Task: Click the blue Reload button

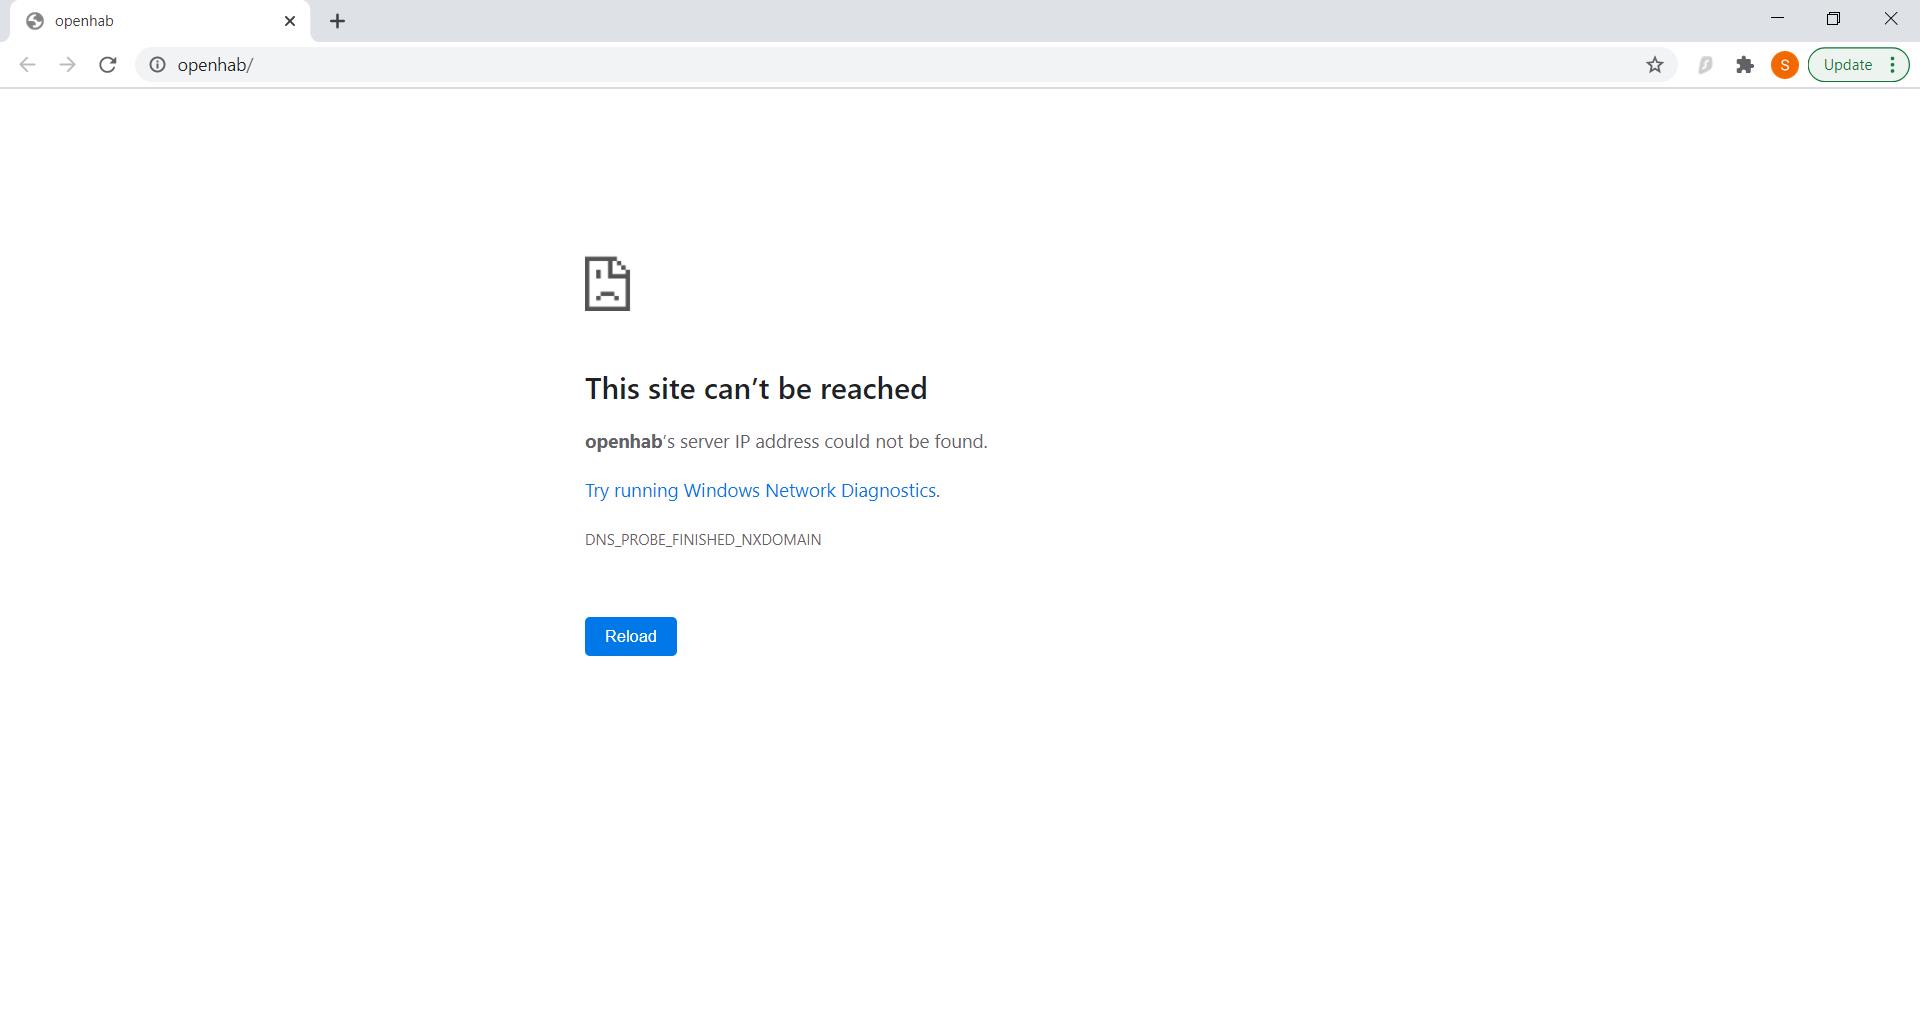Action: click(x=631, y=637)
